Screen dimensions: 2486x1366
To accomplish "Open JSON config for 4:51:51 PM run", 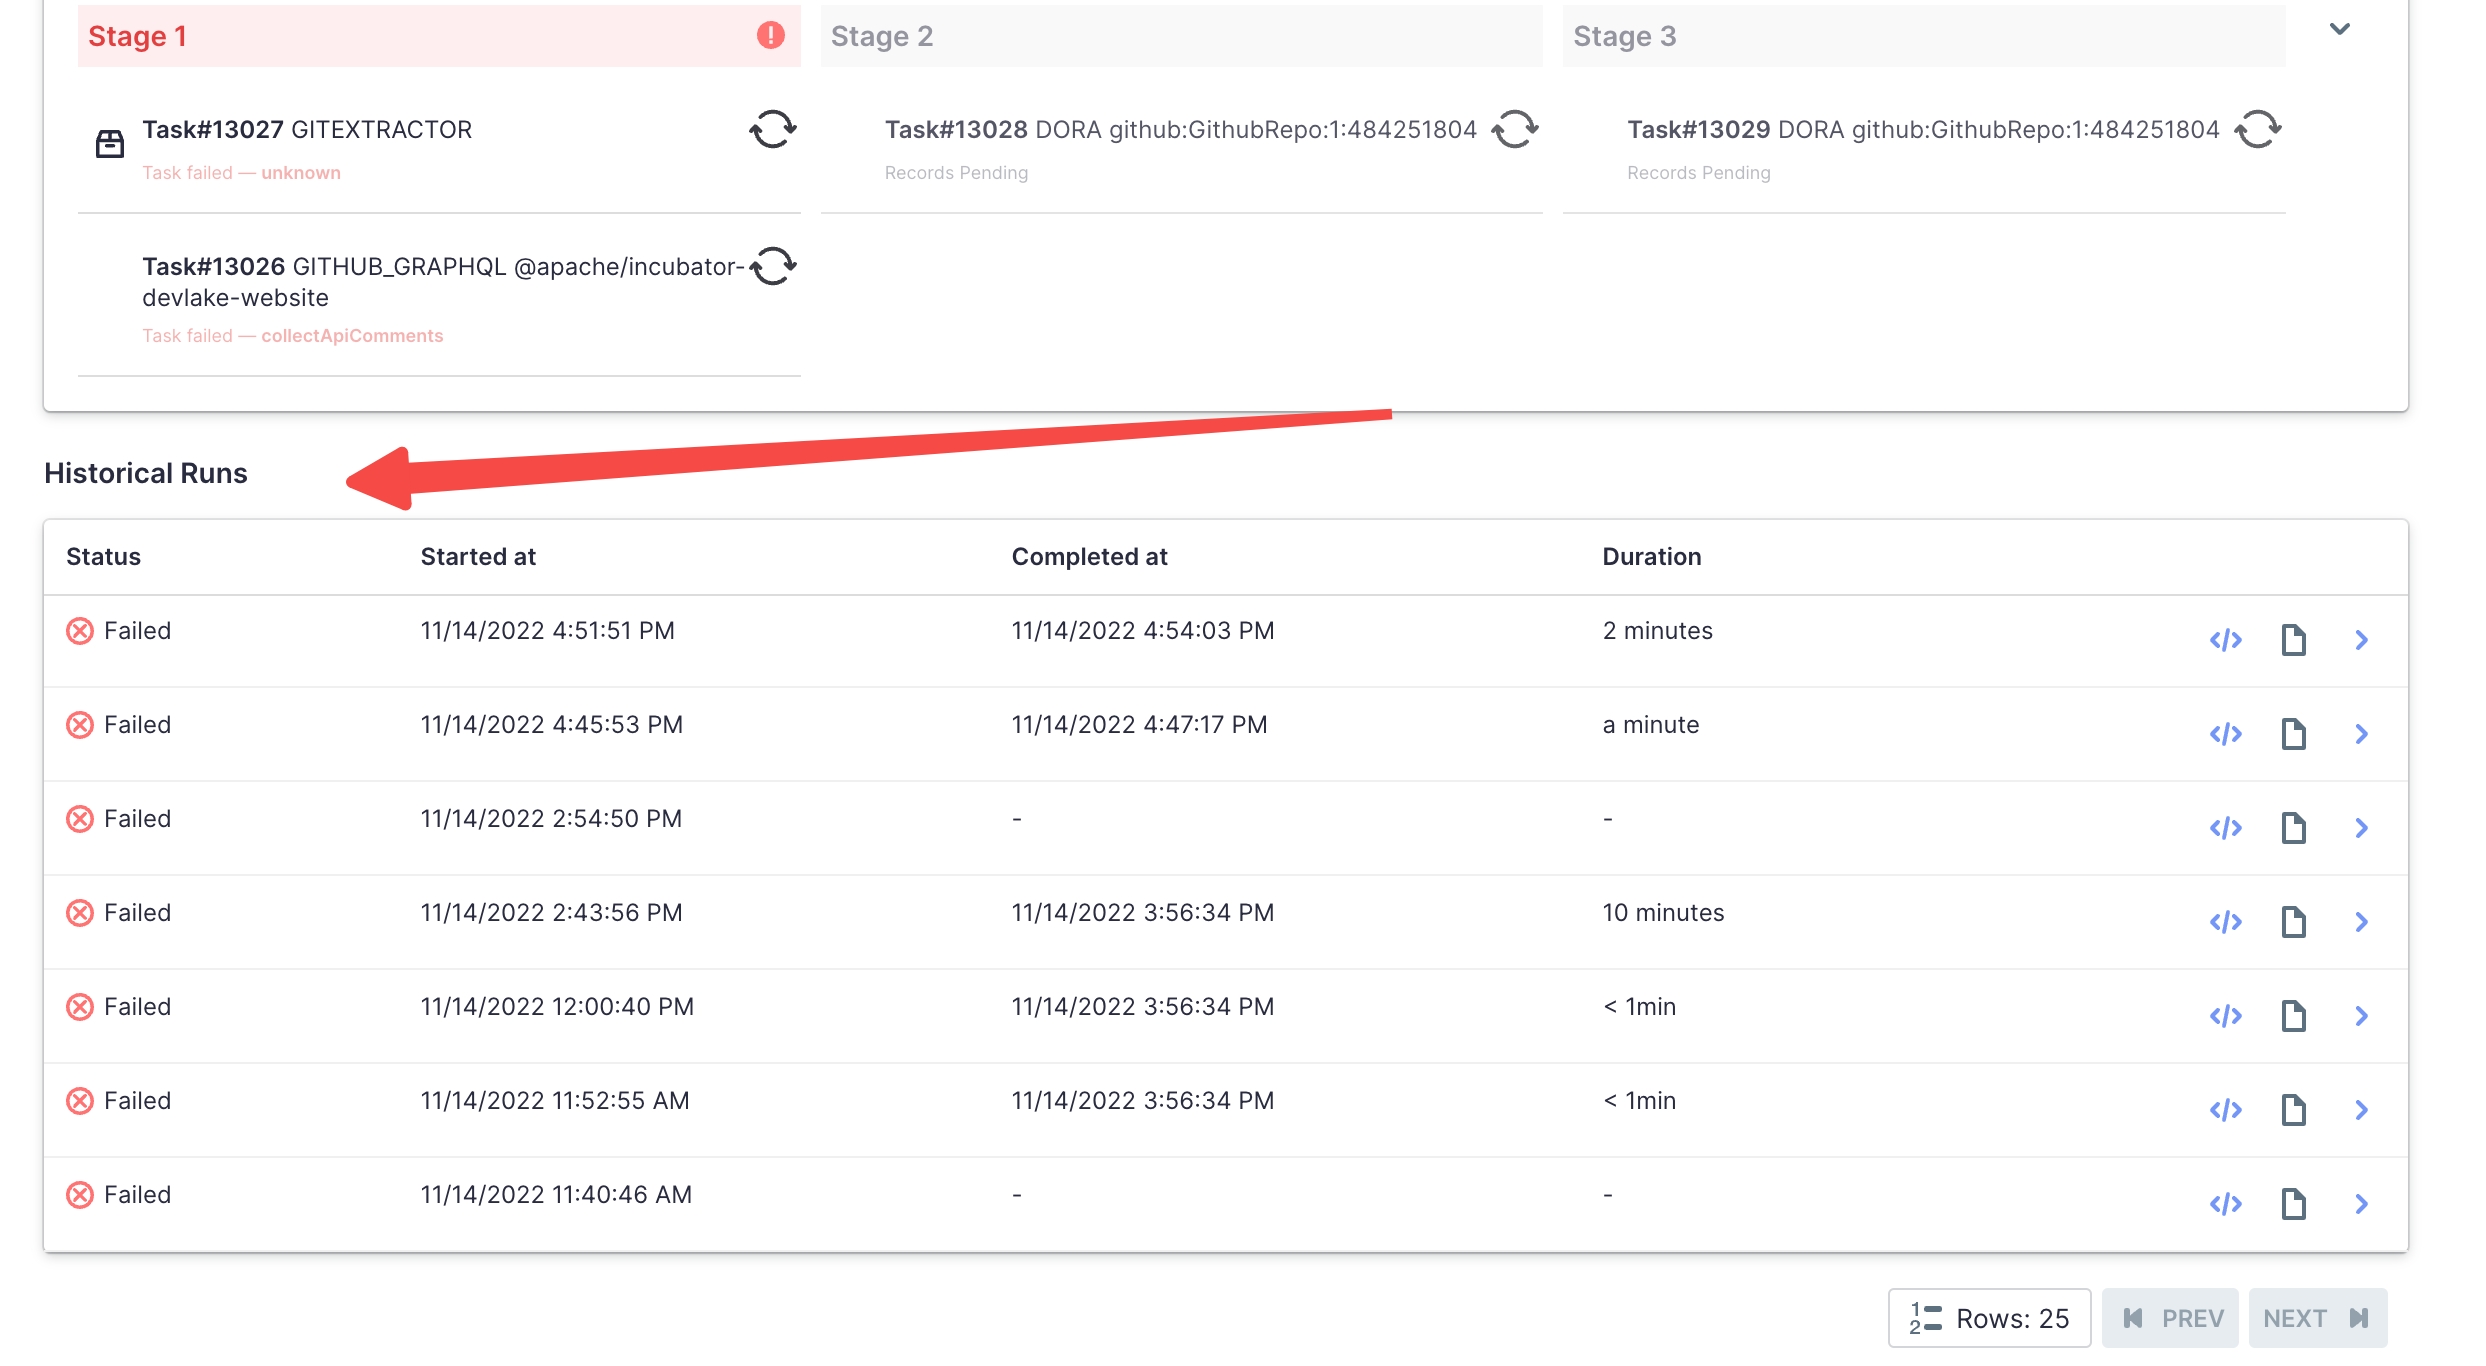I will click(x=2225, y=640).
